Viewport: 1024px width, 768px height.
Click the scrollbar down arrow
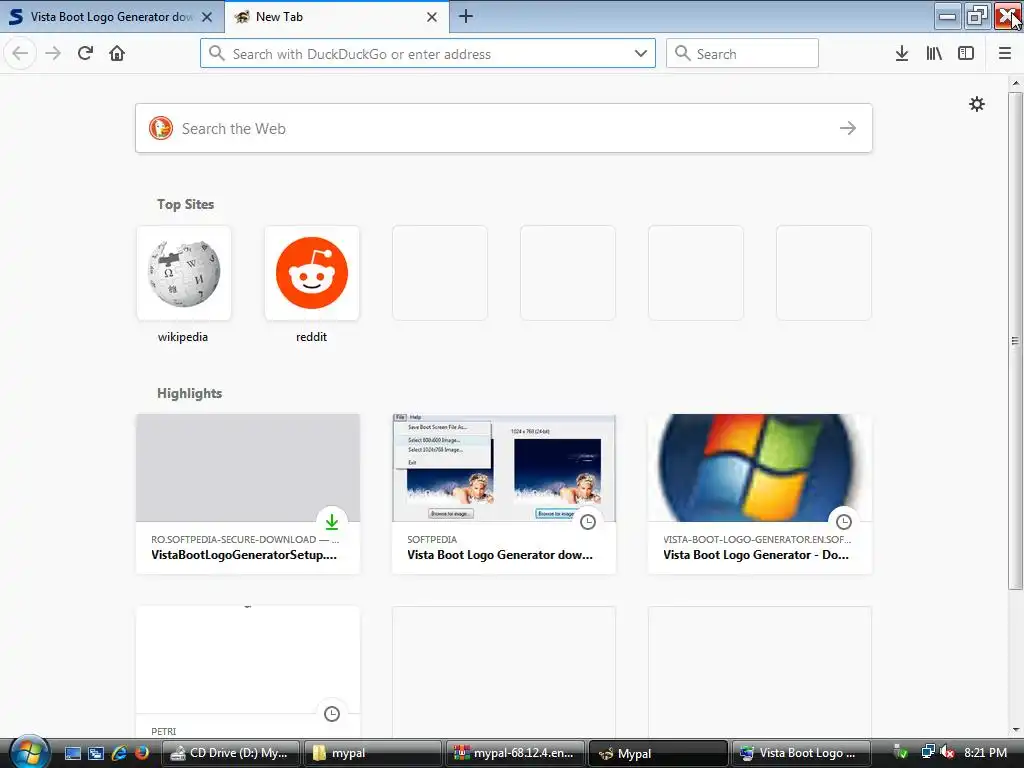point(1016,730)
